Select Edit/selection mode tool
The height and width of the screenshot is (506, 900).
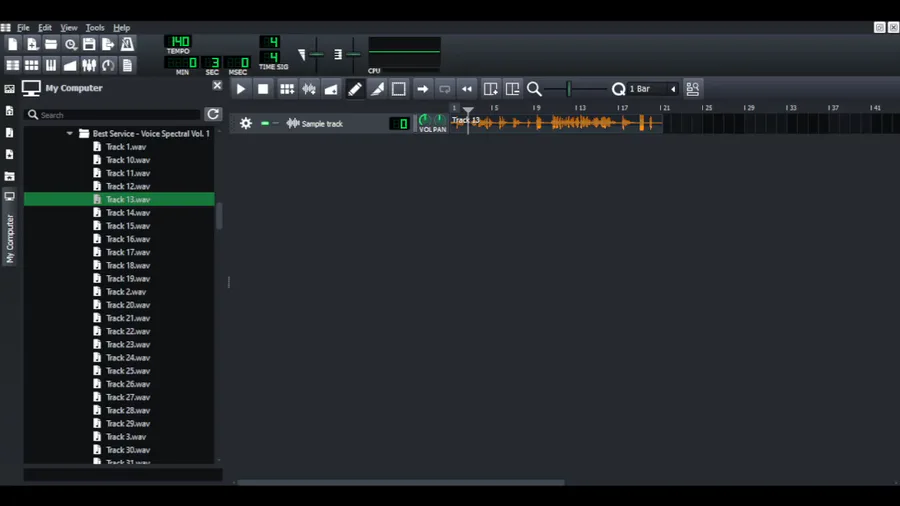click(x=398, y=89)
